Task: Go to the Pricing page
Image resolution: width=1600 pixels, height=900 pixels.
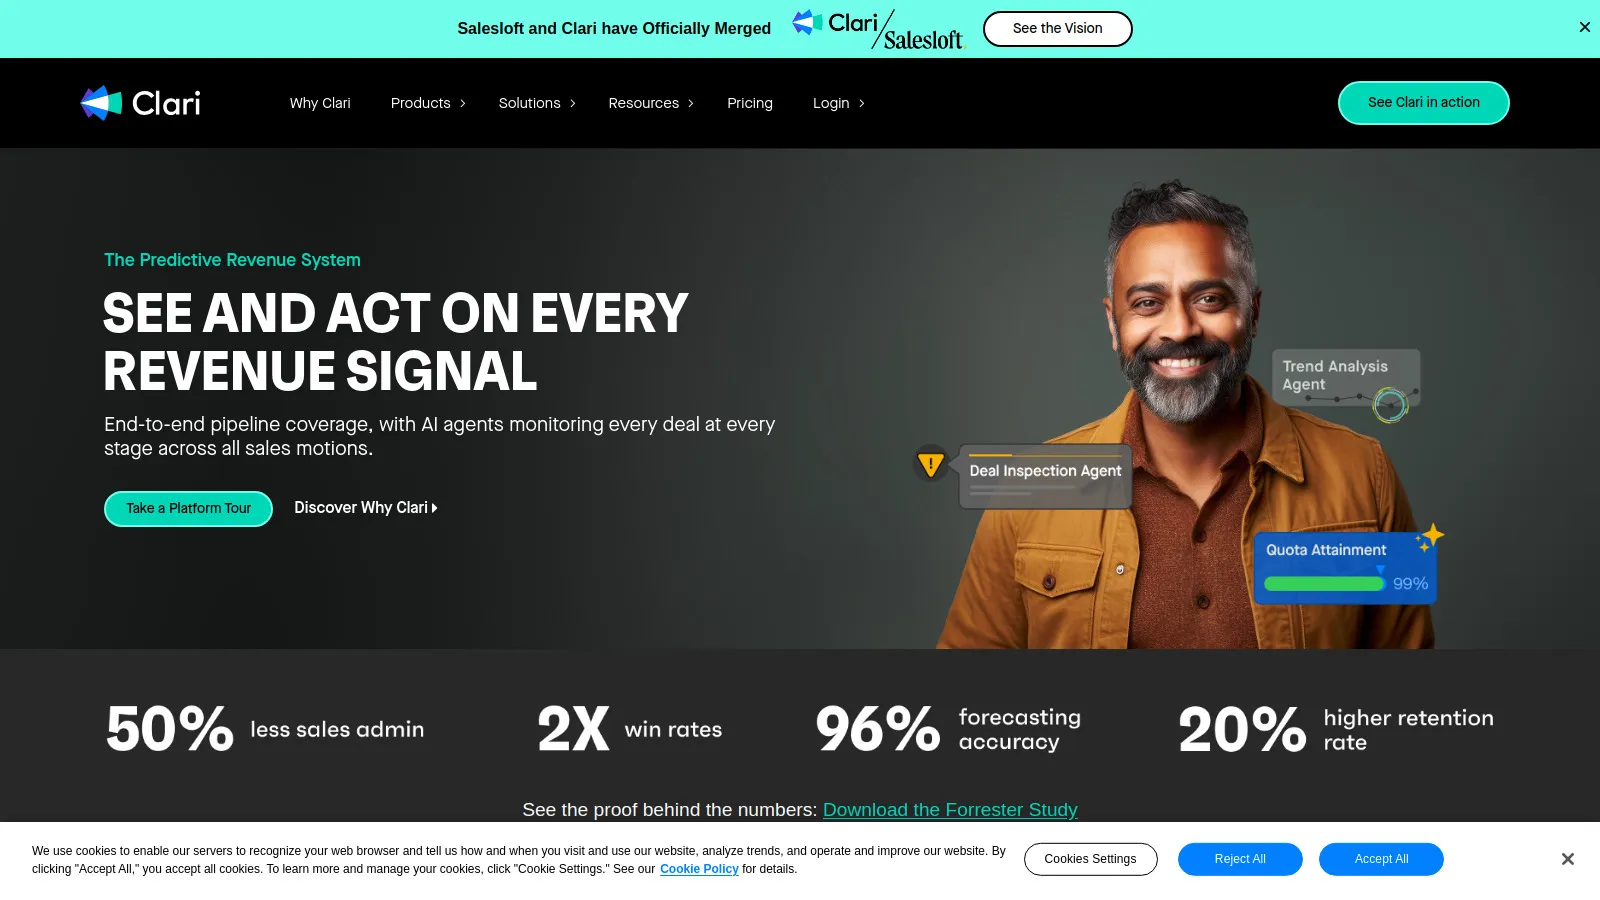Action: [x=750, y=103]
